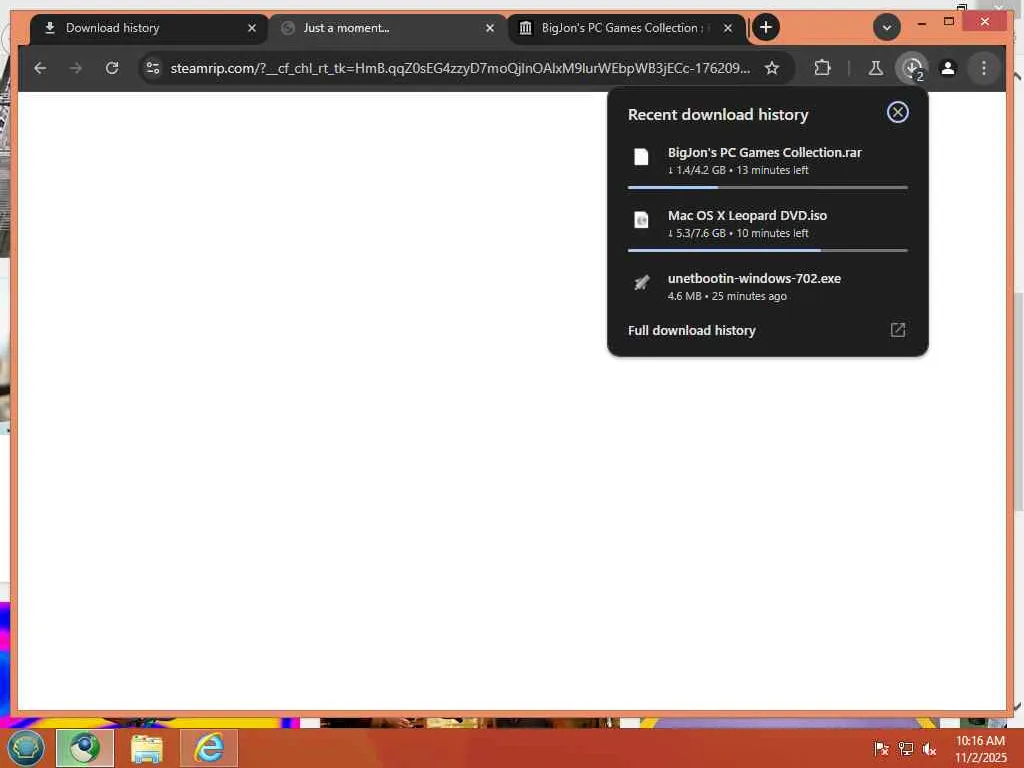Viewport: 1024px width, 768px height.
Task: Open the taskbar clock showing 10:16 AM
Action: (x=980, y=749)
